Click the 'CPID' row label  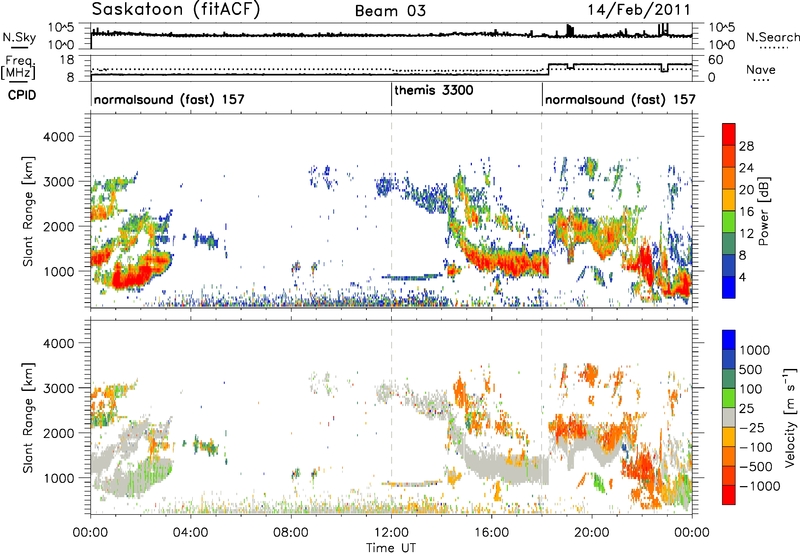point(22,95)
